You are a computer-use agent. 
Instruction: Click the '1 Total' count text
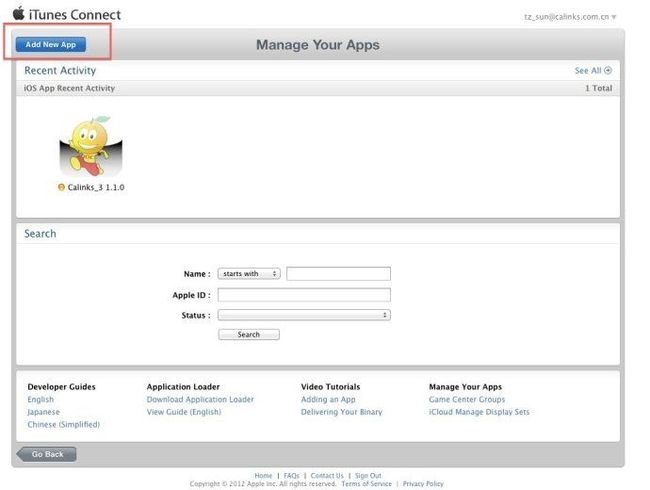(599, 88)
